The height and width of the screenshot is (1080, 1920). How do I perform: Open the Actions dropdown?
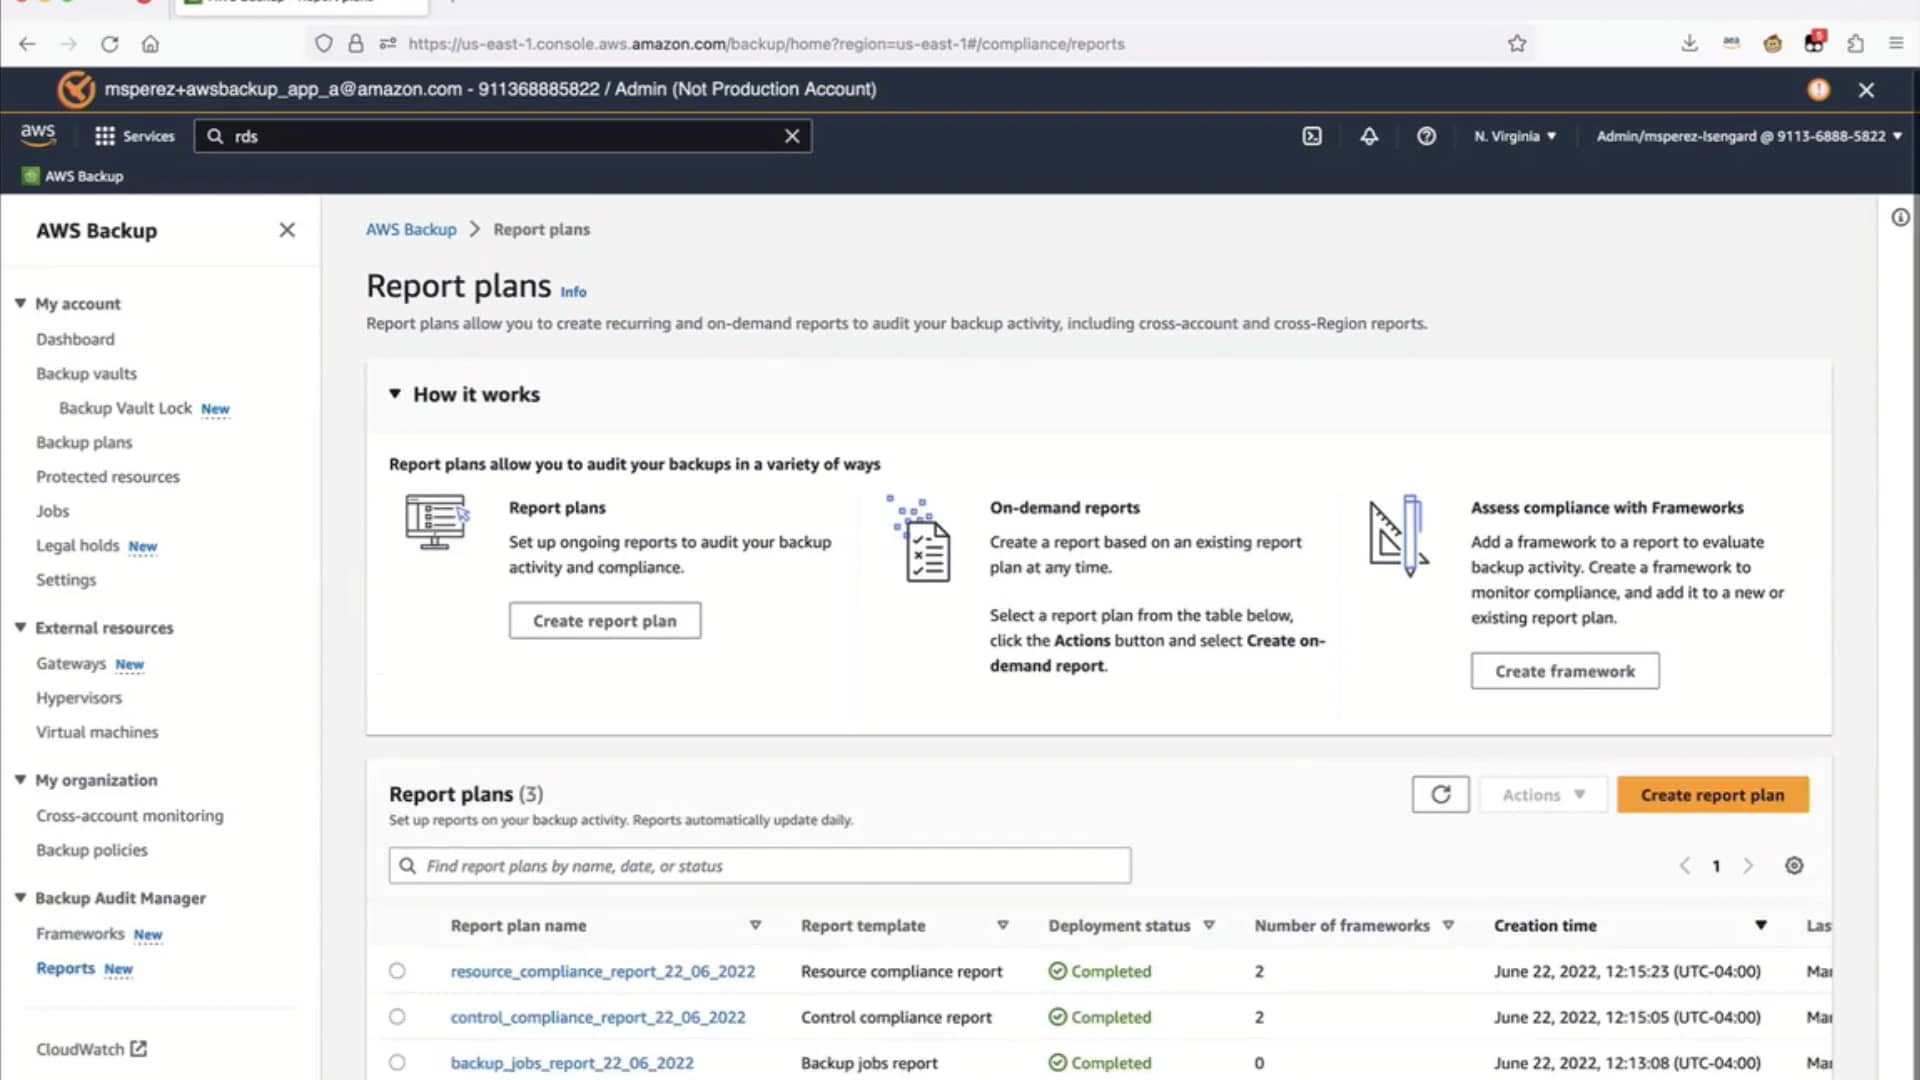(x=1541, y=794)
